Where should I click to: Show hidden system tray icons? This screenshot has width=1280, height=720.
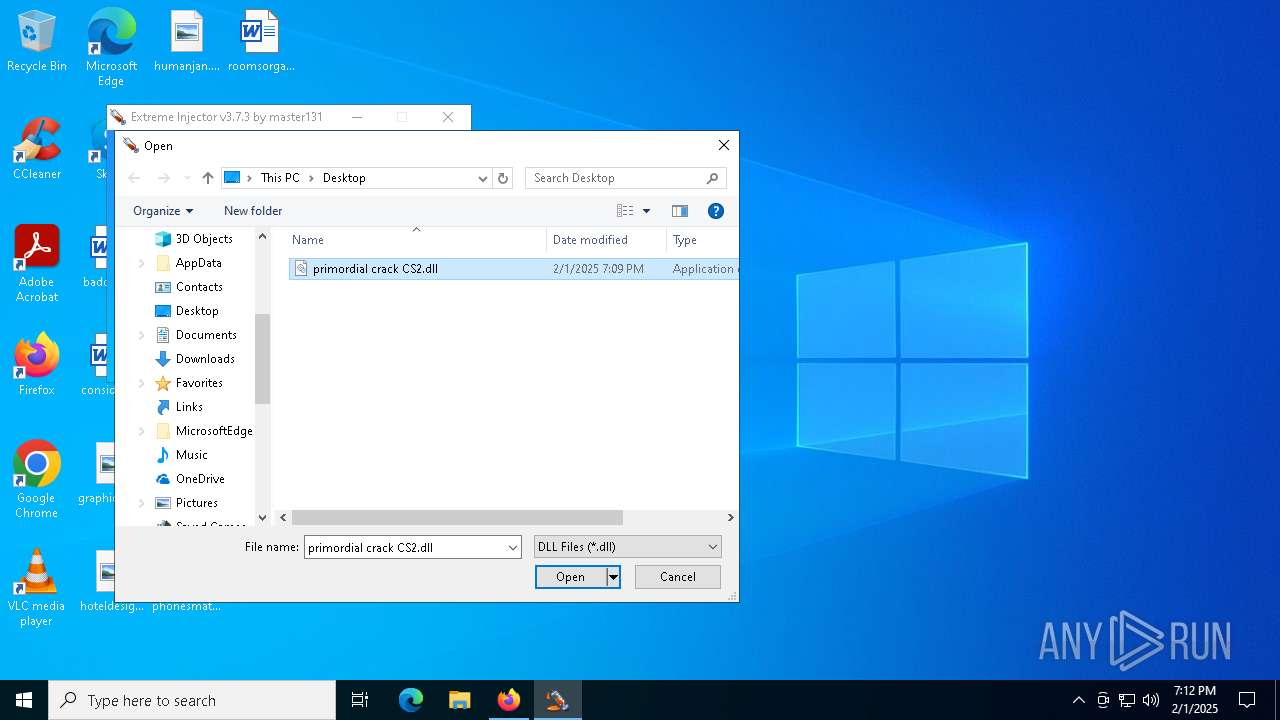pos(1078,700)
